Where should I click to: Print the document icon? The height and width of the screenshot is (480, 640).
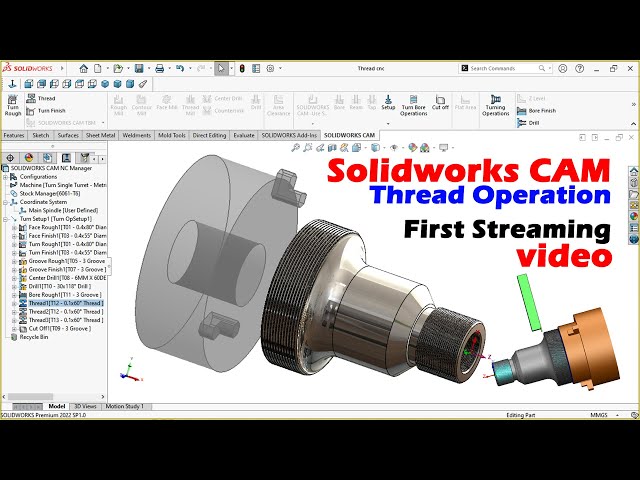click(160, 68)
